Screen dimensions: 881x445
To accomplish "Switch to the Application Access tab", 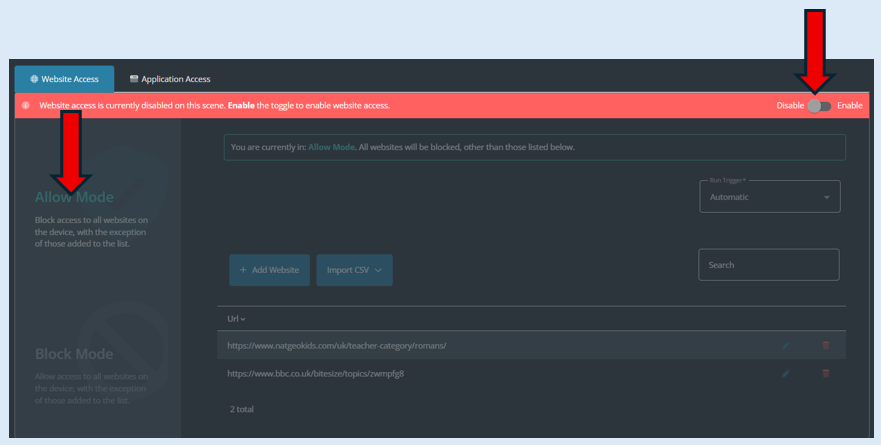I will [170, 79].
